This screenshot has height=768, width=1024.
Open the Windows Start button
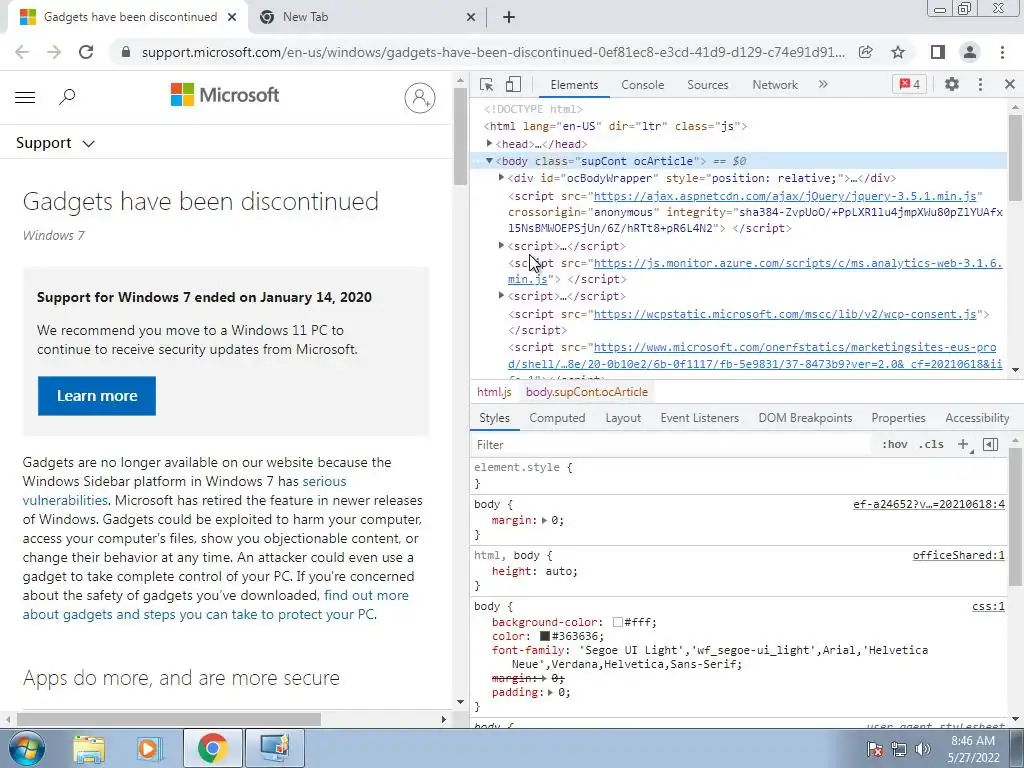27,748
